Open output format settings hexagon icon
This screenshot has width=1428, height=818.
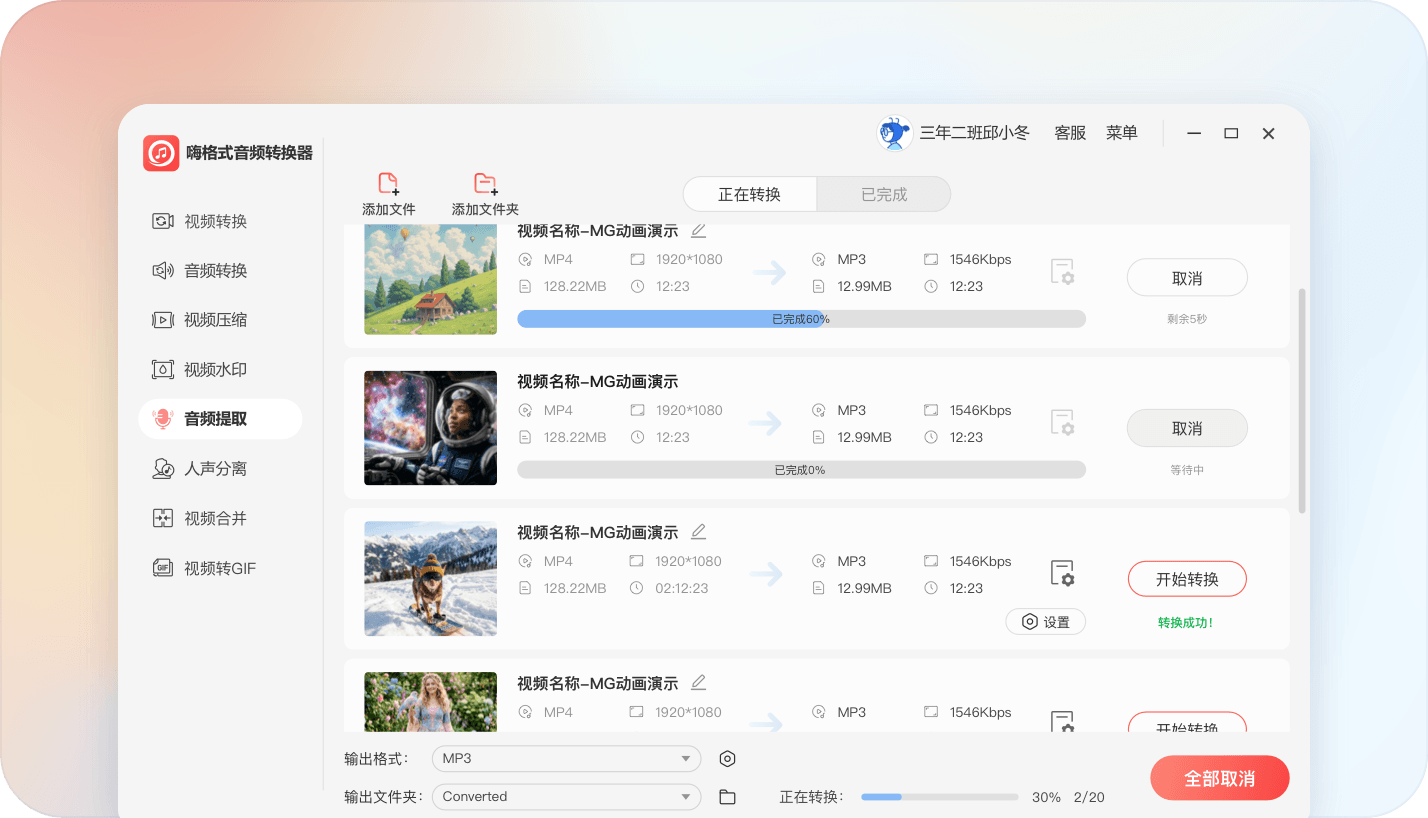click(x=728, y=759)
